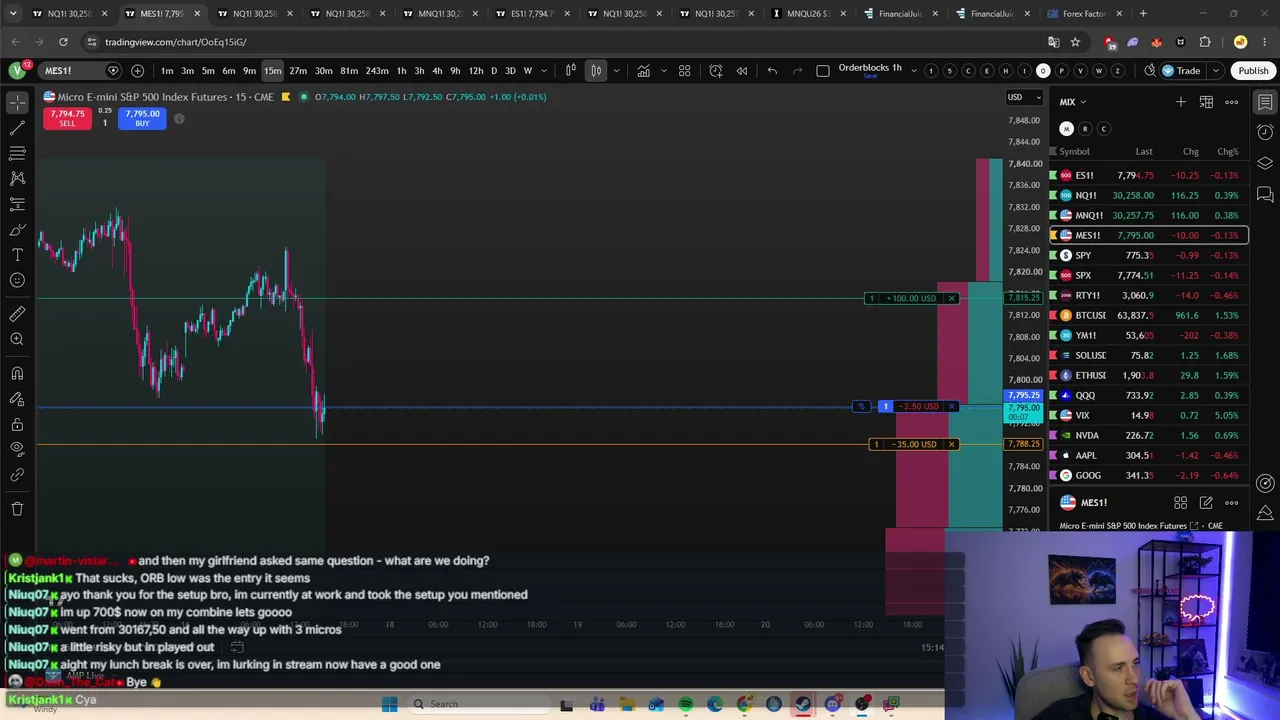Click the Publish button
The image size is (1280, 720).
point(1253,71)
